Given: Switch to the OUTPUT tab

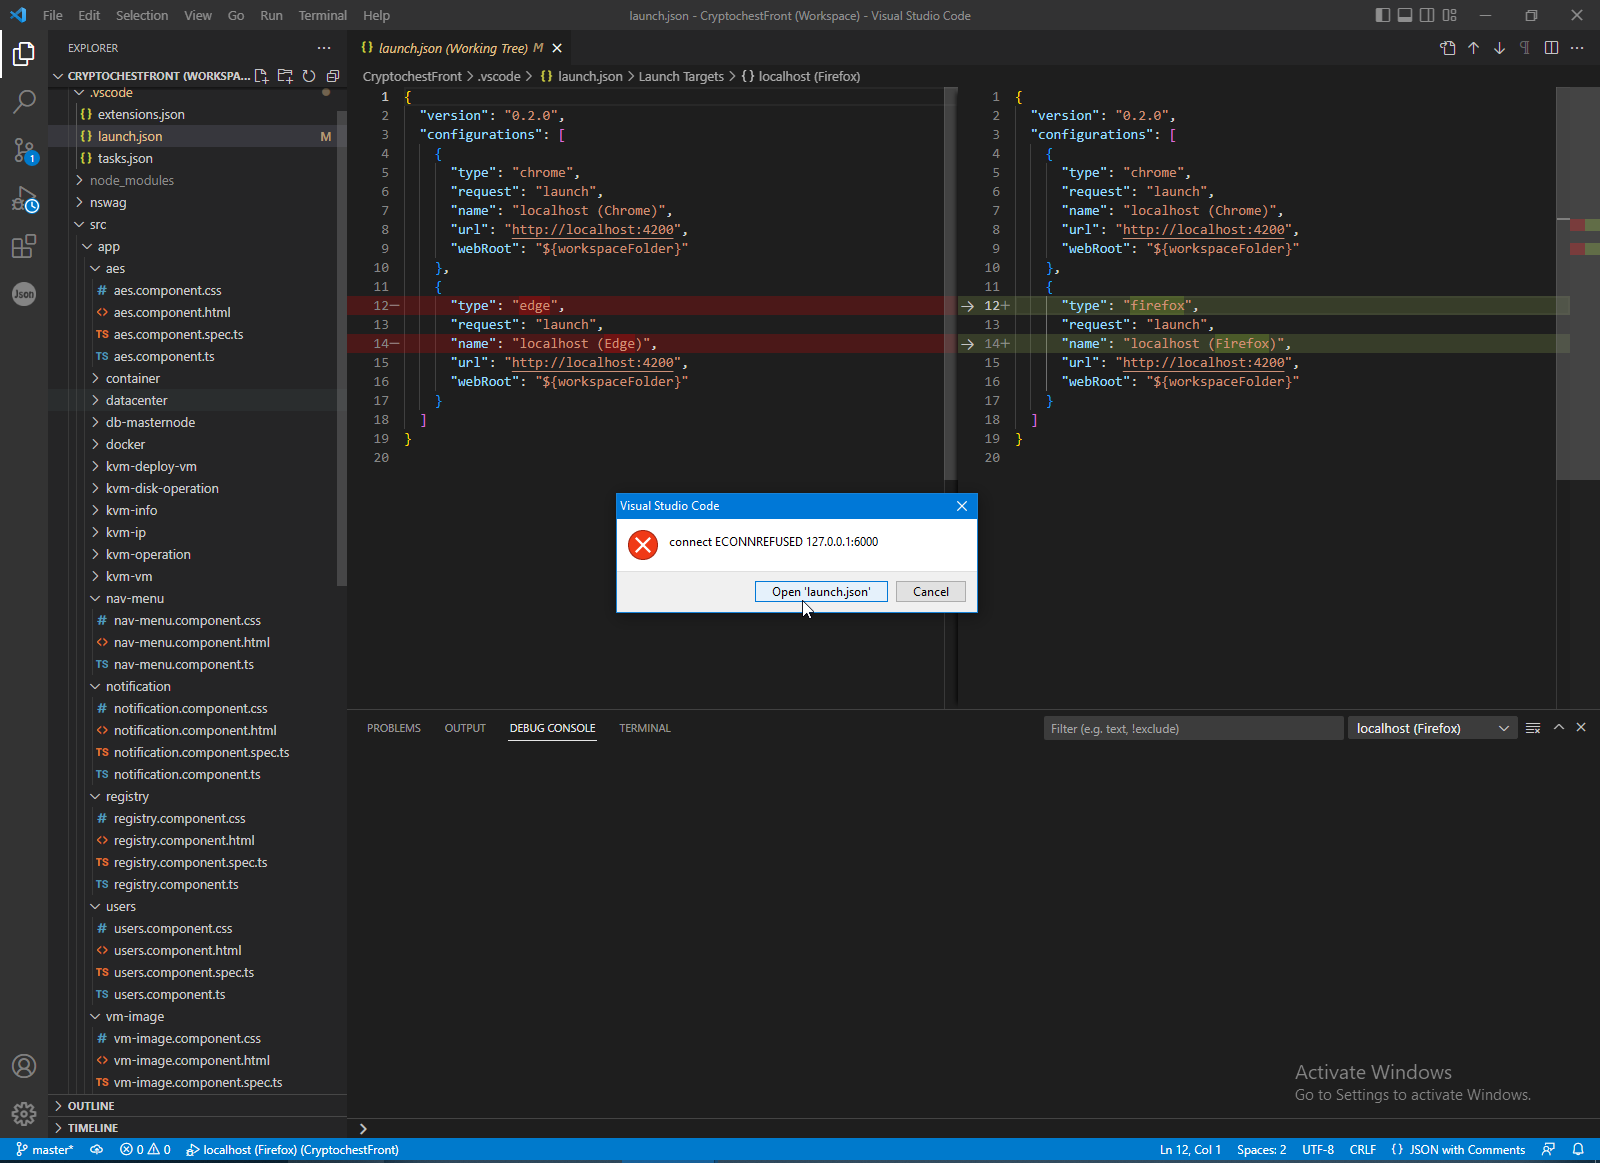Looking at the screenshot, I should click(465, 728).
